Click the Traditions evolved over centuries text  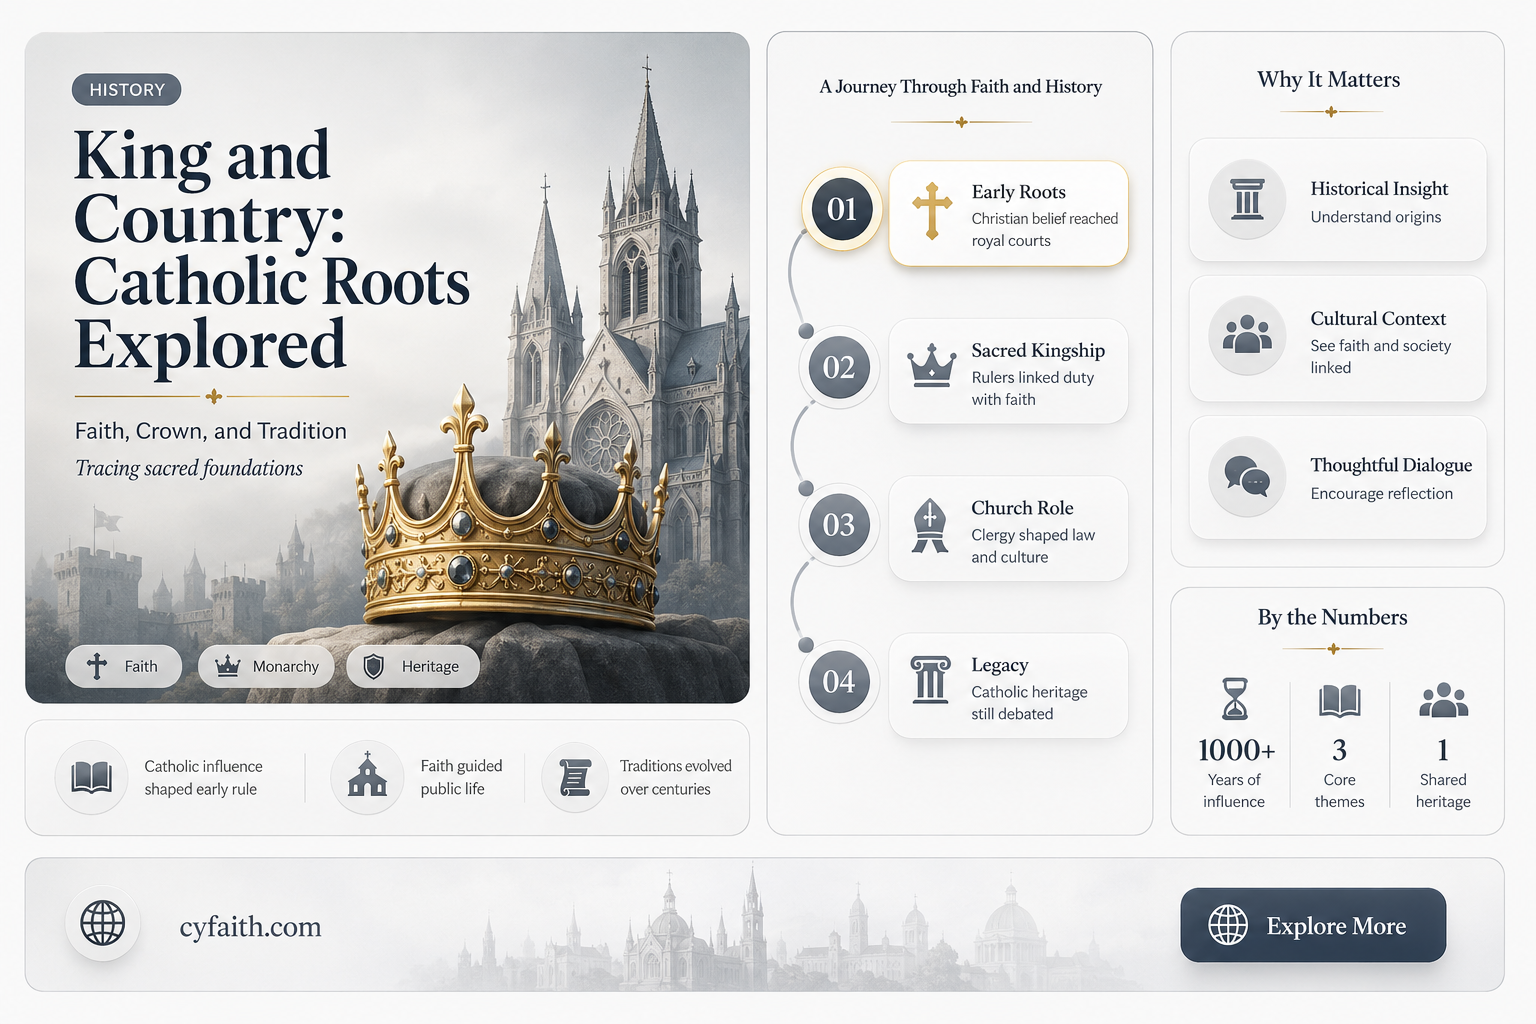point(675,778)
